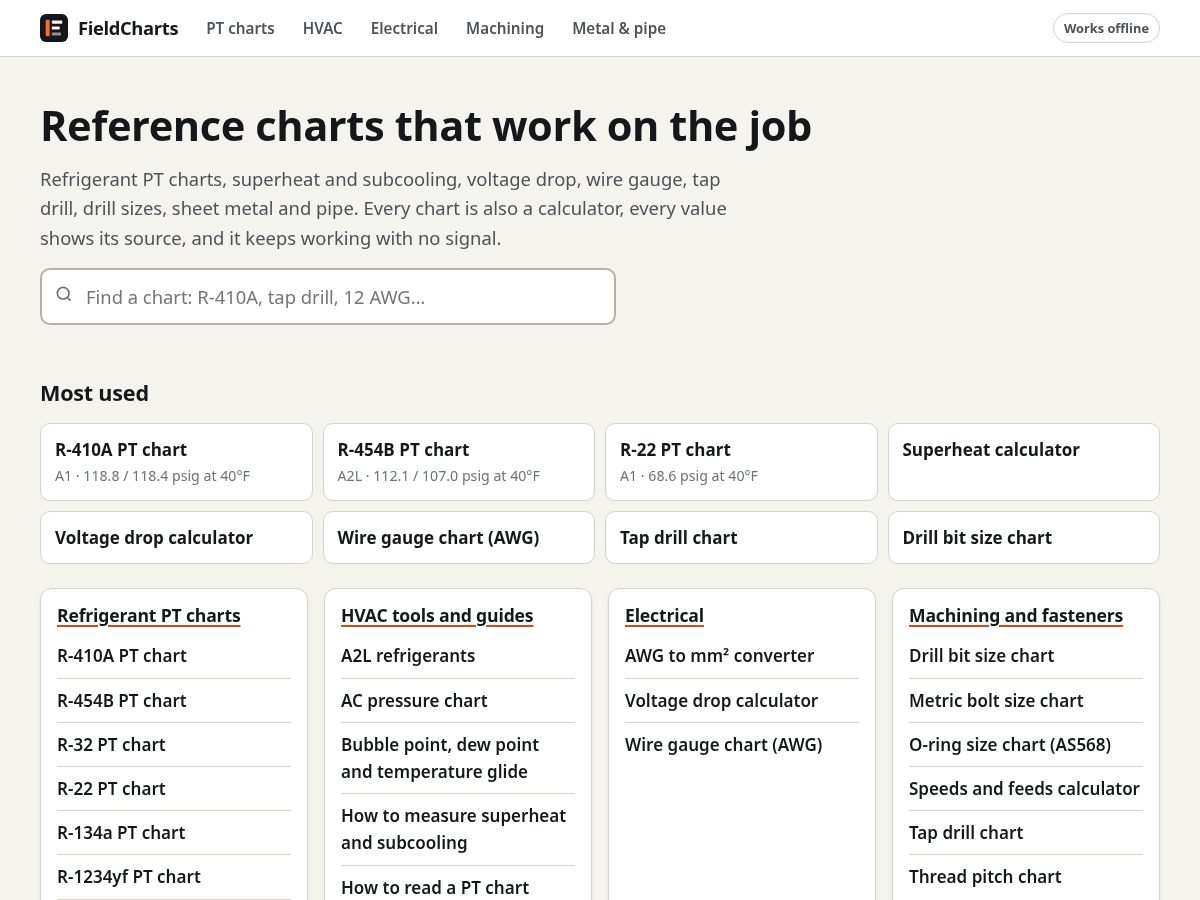Open the Wire gauge chart (AWG) card
The height and width of the screenshot is (900, 1200).
pos(459,538)
